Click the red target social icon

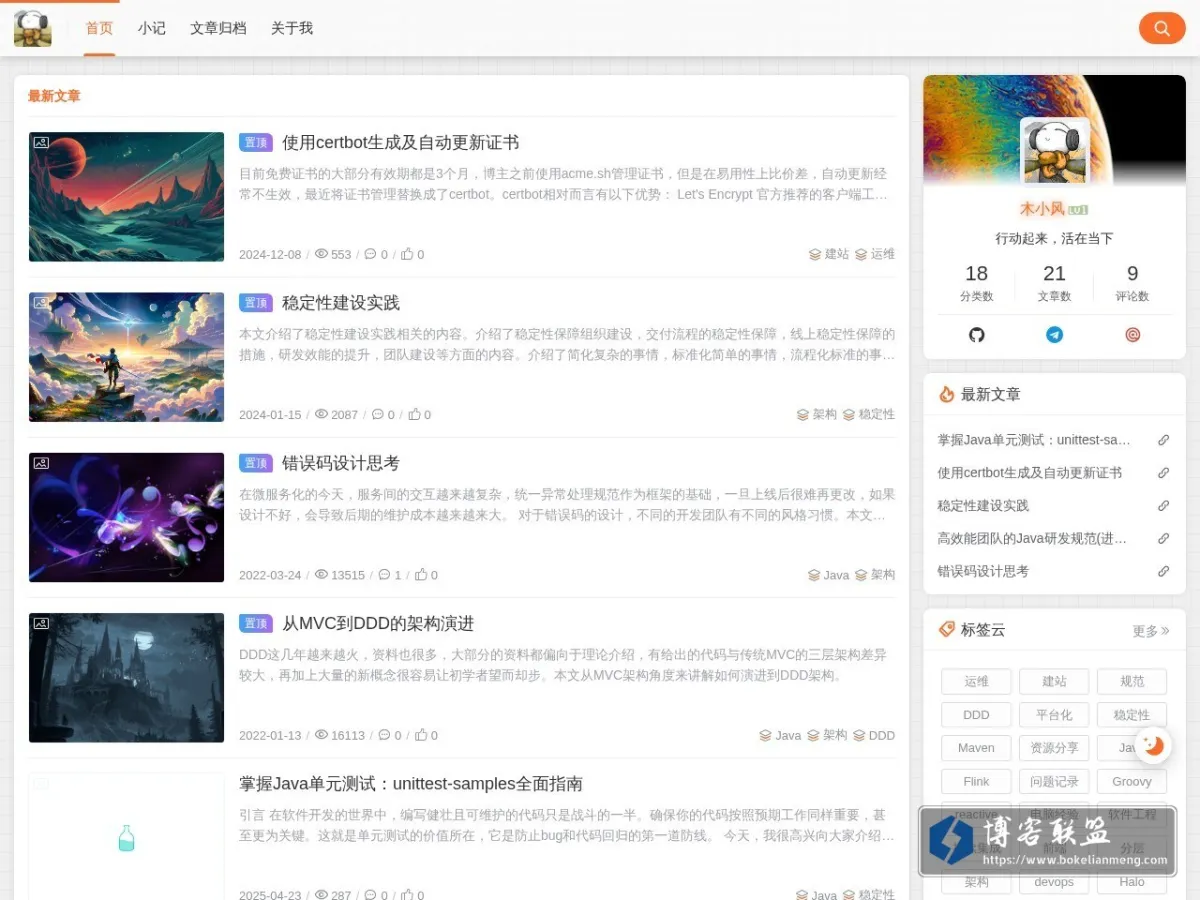[1132, 335]
